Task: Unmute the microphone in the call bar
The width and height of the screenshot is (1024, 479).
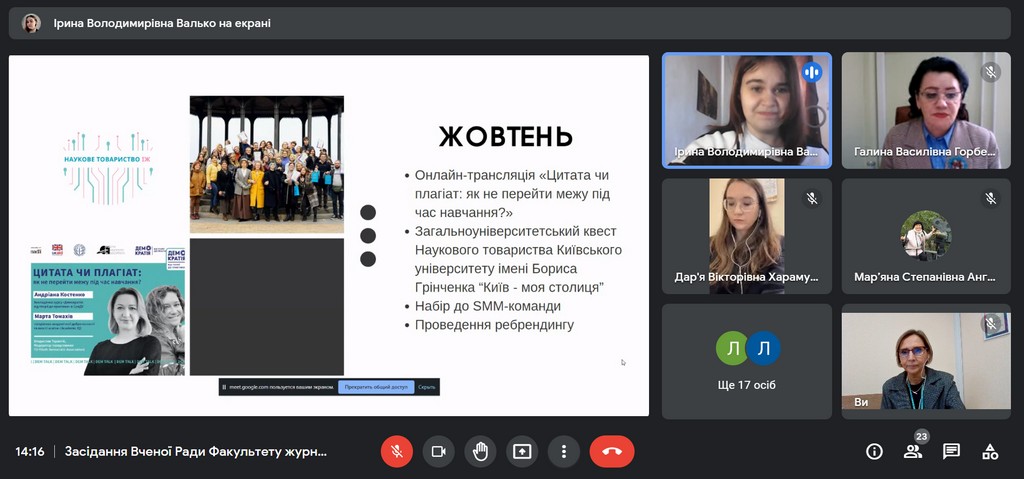Action: coord(396,451)
